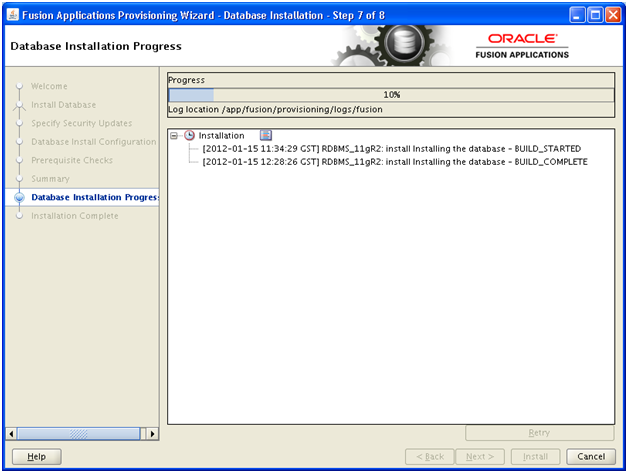Click the Java icon in the title bar
The height and width of the screenshot is (473, 628).
click(13, 15)
